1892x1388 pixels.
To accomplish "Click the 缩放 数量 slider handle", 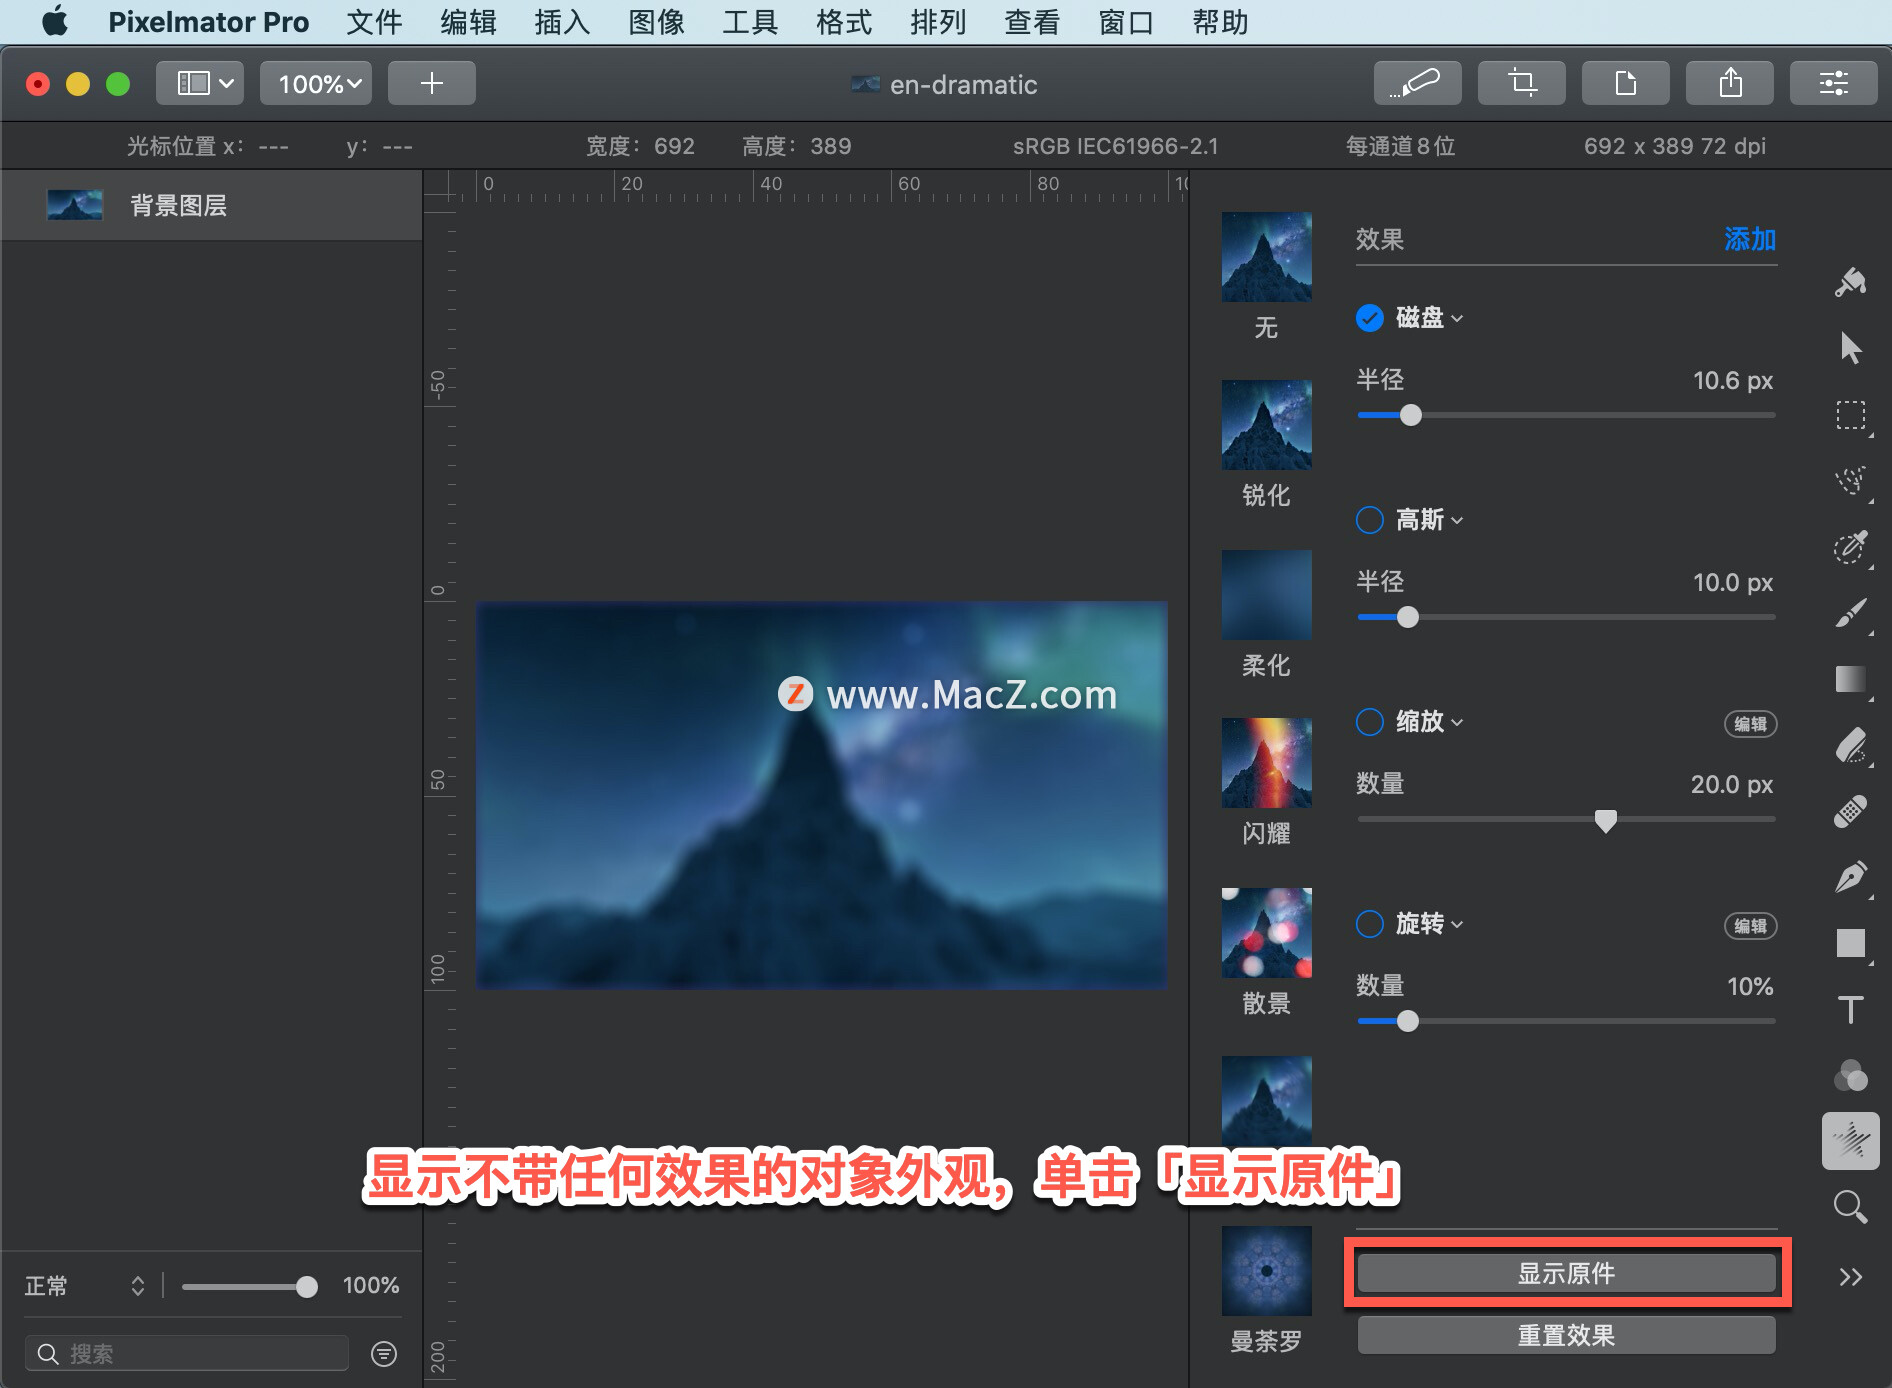I will (x=1605, y=821).
